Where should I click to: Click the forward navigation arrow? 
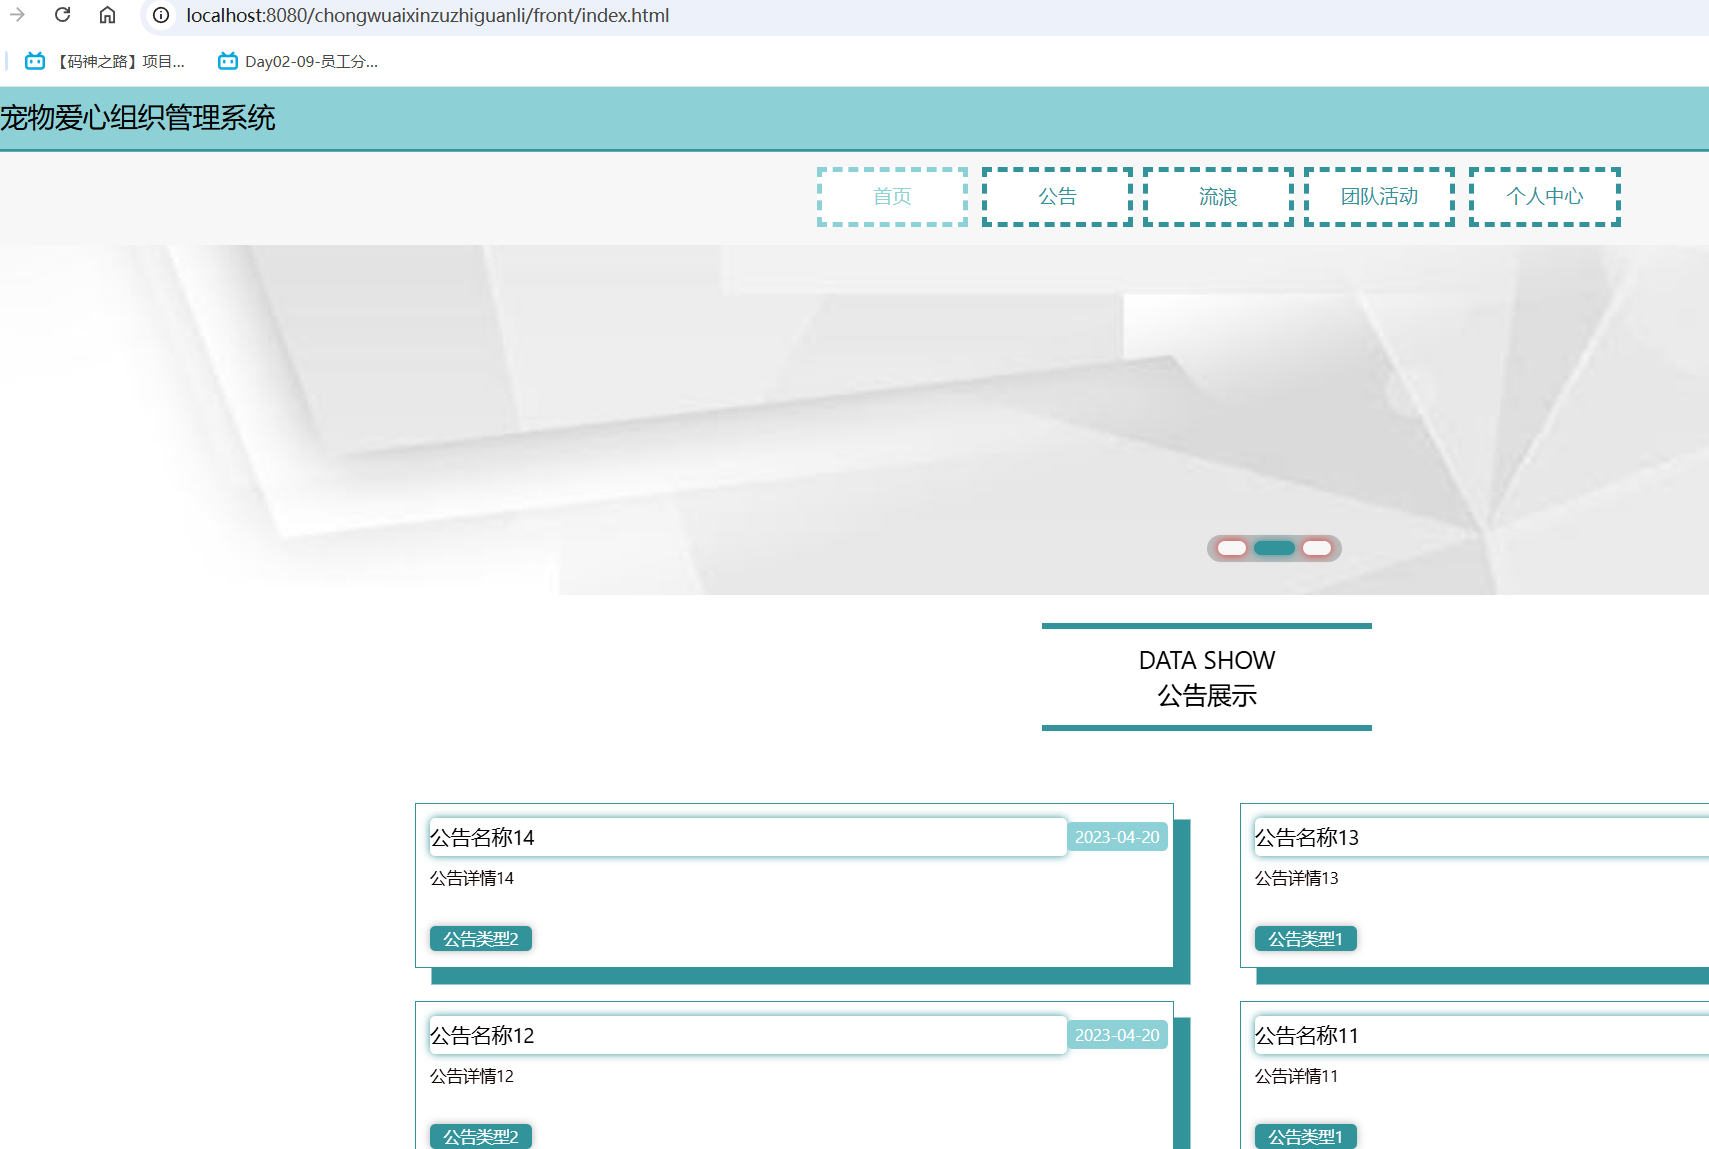[x=17, y=15]
